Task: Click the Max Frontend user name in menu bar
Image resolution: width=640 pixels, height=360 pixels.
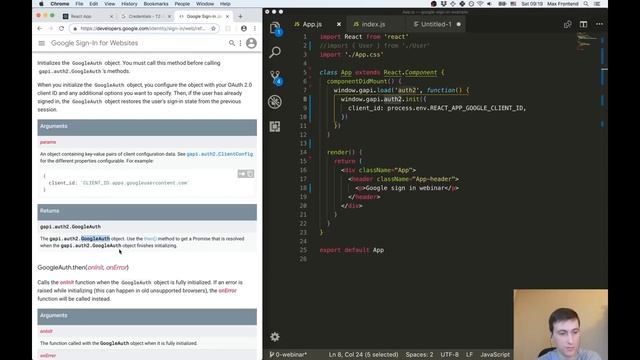Action: (x=563, y=4)
